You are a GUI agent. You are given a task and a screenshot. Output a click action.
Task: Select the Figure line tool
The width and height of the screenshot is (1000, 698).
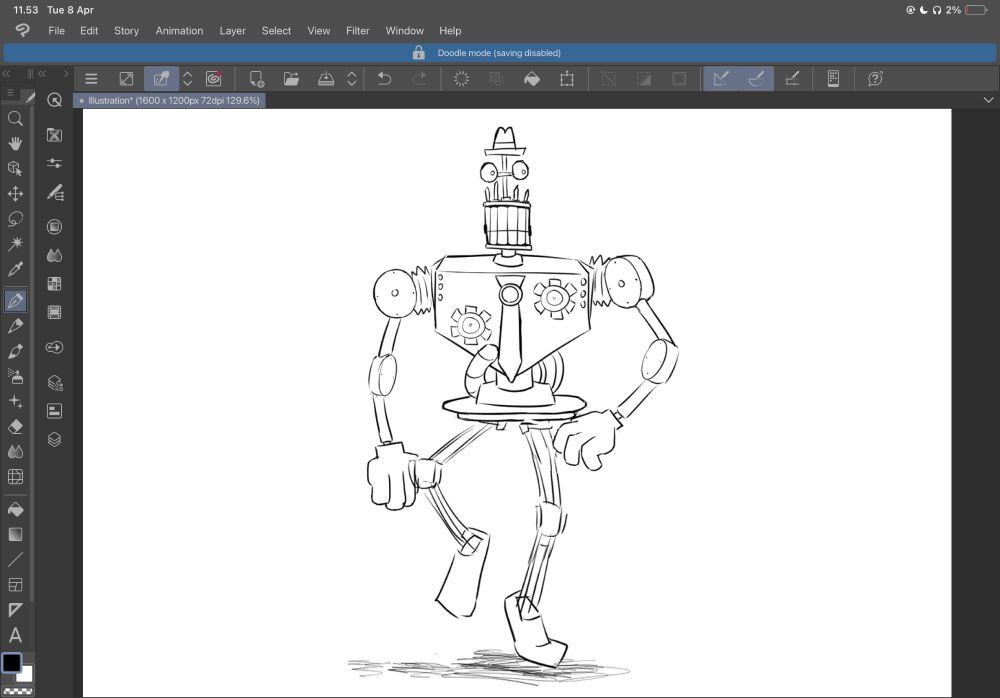point(15,560)
